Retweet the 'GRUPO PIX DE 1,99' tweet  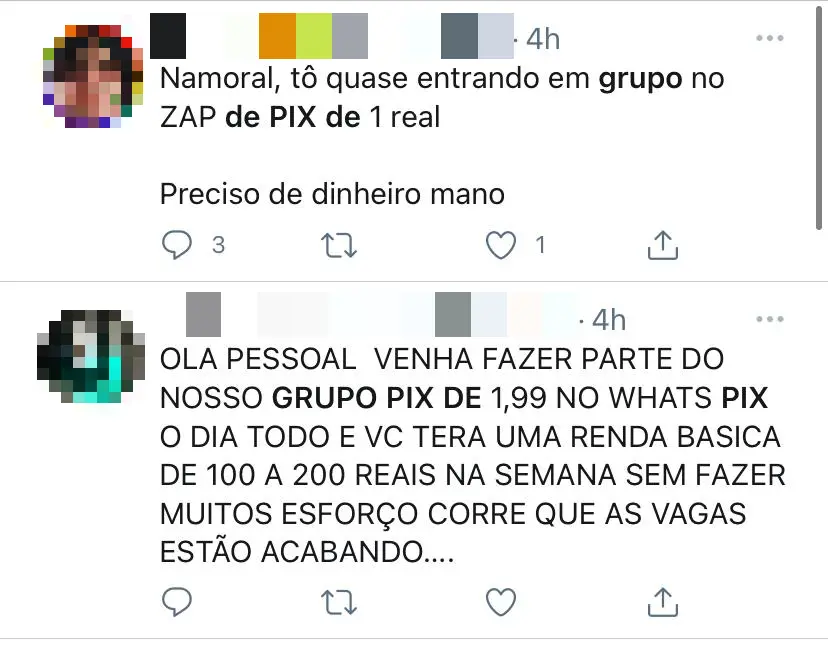point(339,602)
